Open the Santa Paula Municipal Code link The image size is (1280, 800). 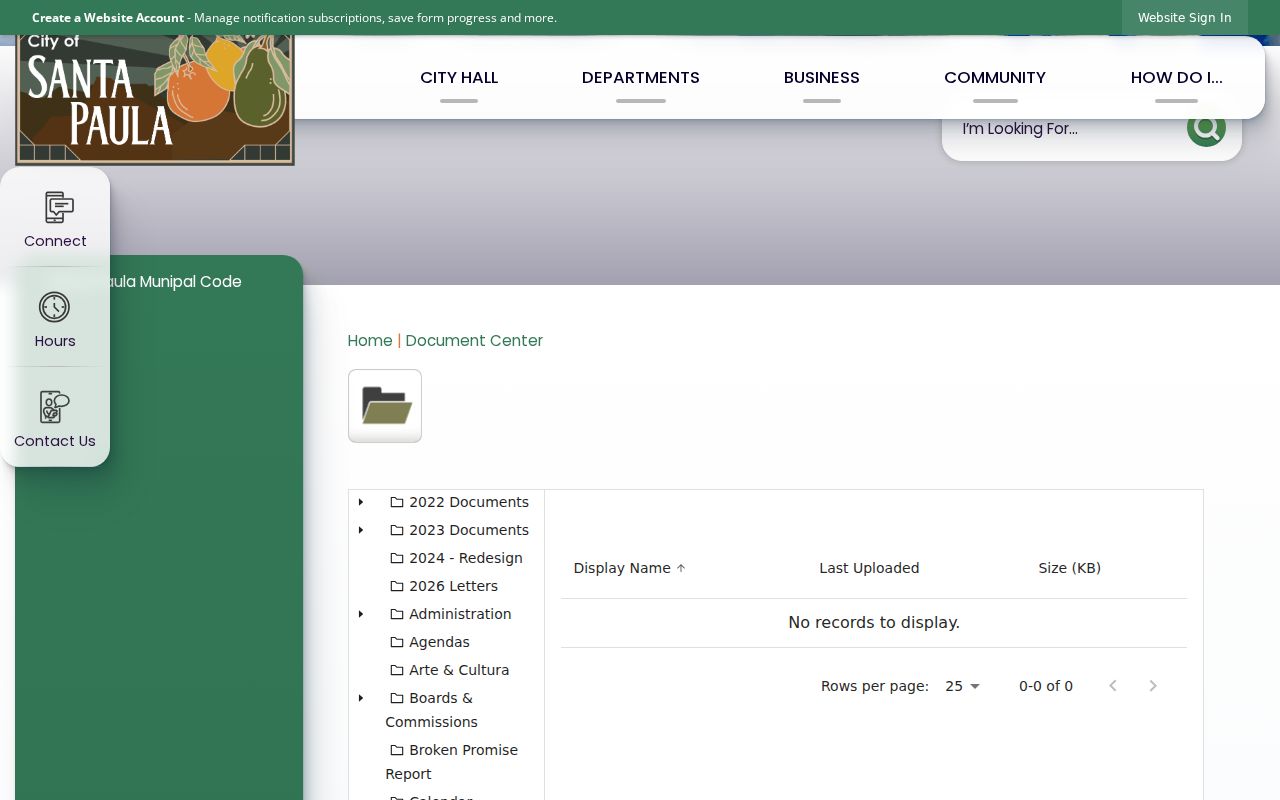(x=174, y=282)
